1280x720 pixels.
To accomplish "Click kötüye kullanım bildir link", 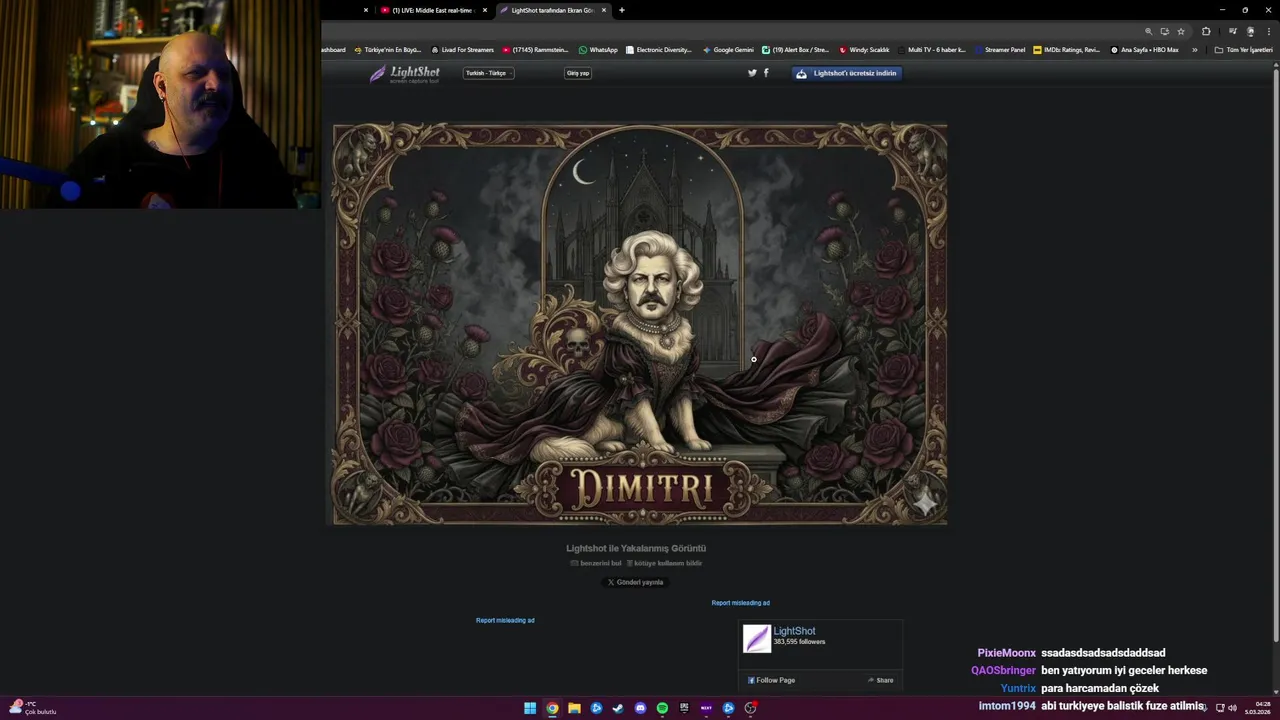I will click(664, 563).
